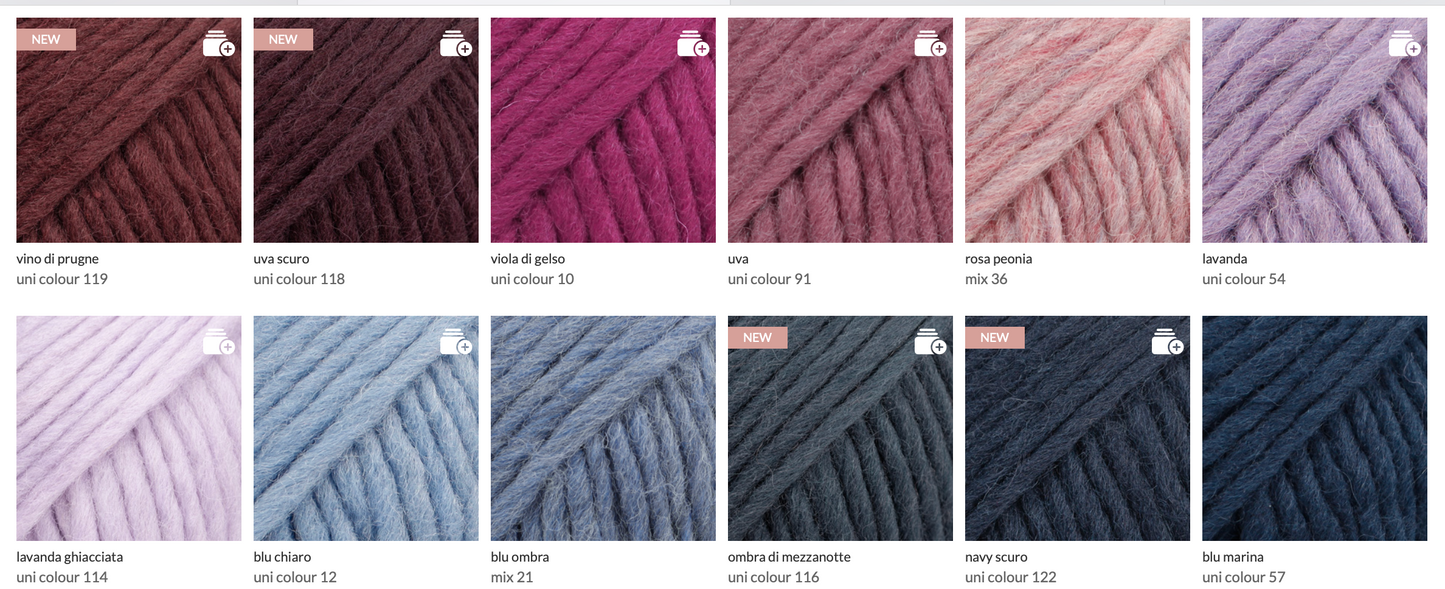The width and height of the screenshot is (1445, 589).
Task: Open the viola di gelso magenta yarn image
Action: coord(603,130)
